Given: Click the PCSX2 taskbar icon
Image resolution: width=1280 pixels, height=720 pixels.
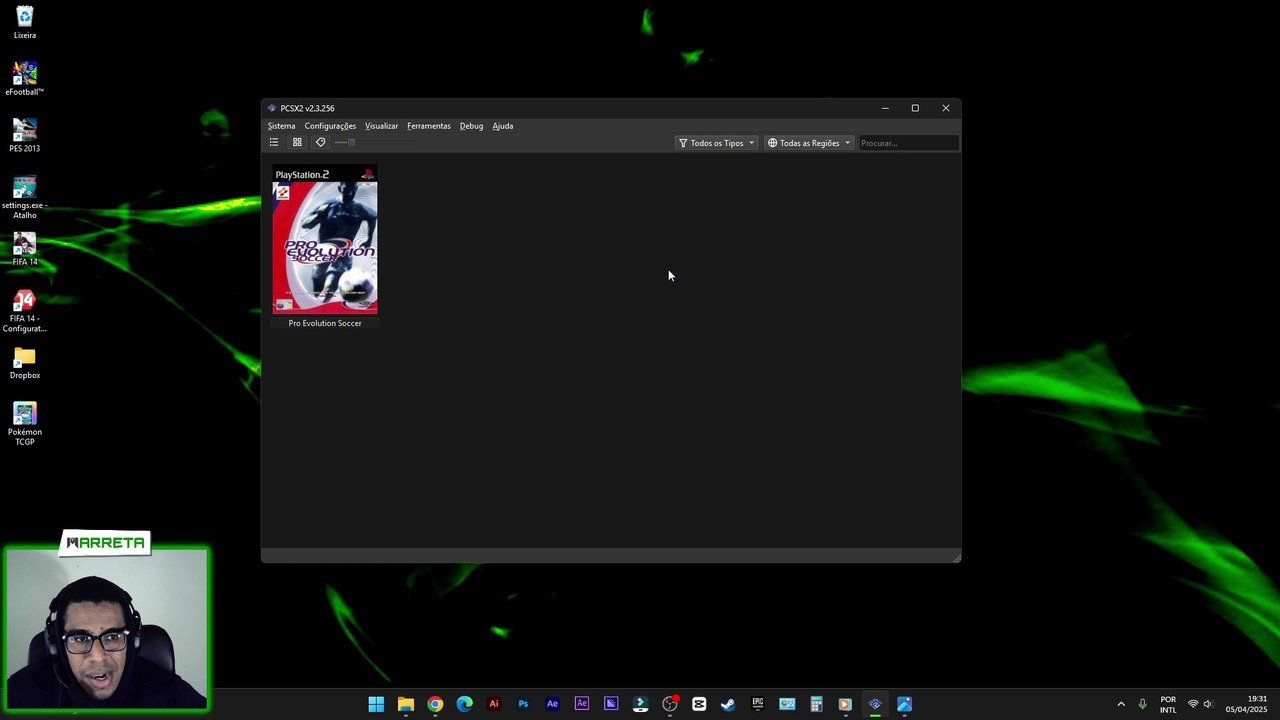Looking at the screenshot, I should click(875, 704).
